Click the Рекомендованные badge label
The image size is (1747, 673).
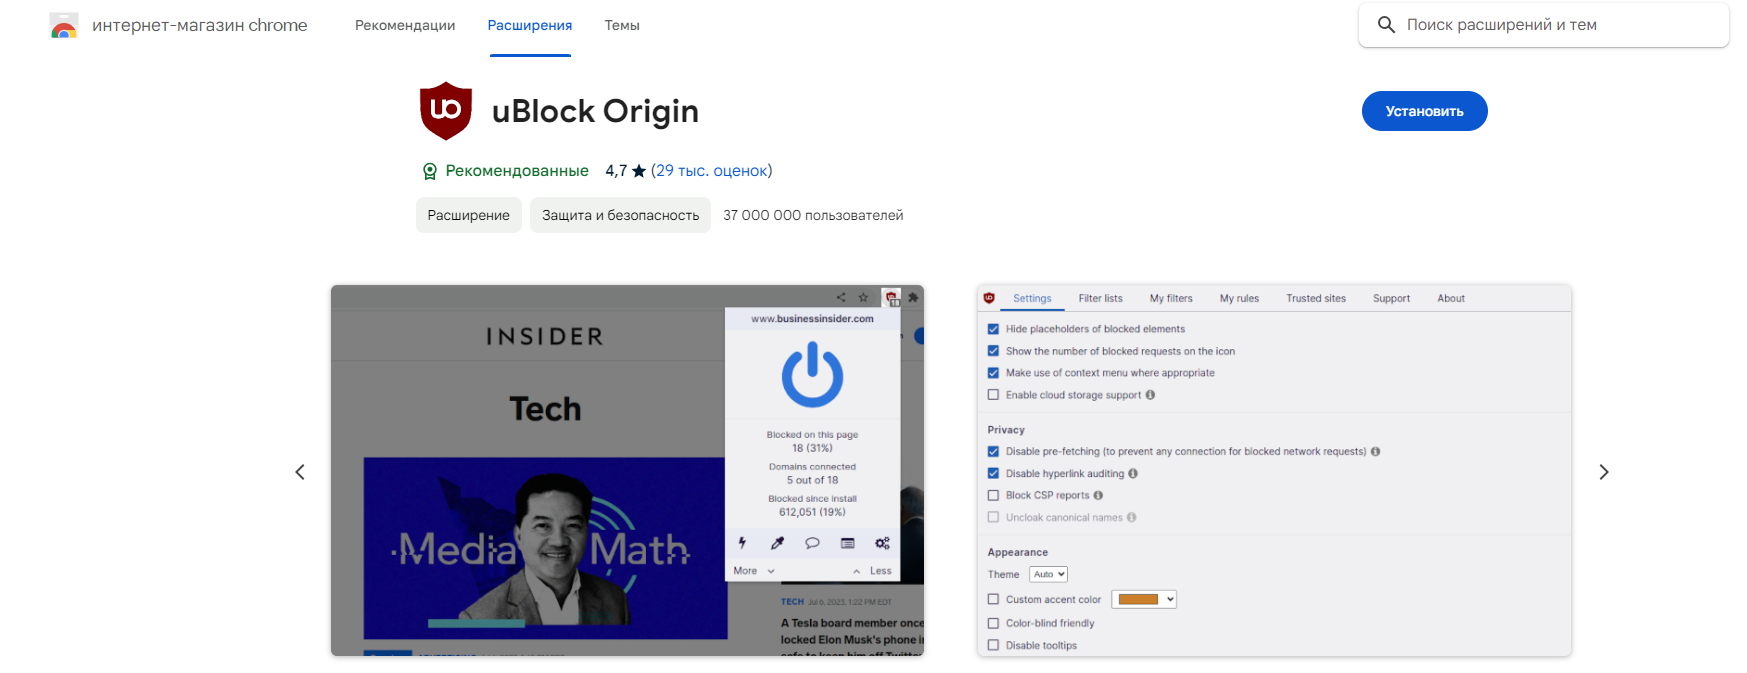point(517,171)
